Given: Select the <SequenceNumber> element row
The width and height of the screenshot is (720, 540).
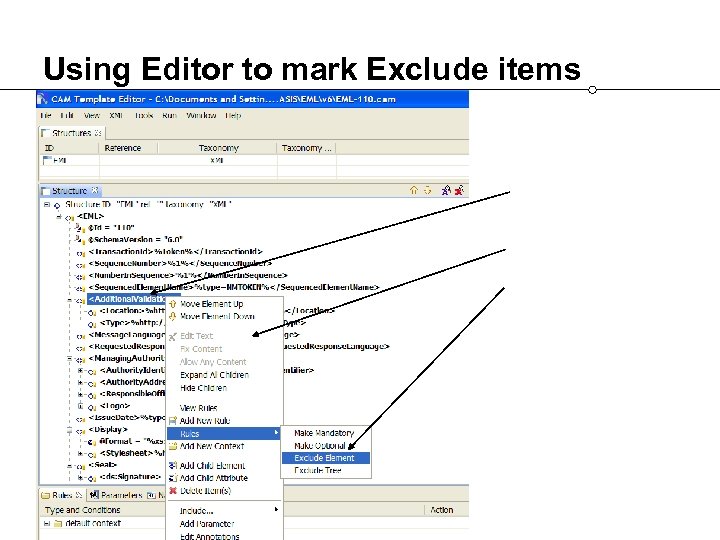Looking at the screenshot, I should click(x=180, y=263).
